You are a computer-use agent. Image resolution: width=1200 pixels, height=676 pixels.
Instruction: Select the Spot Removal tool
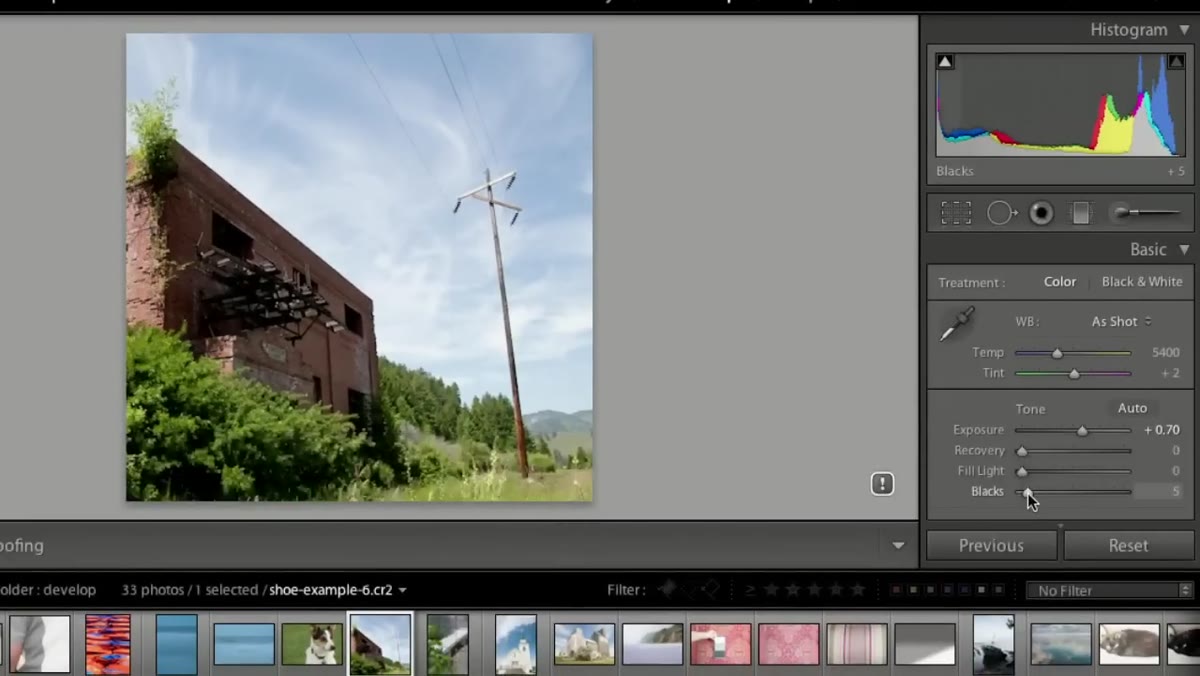(x=1001, y=213)
